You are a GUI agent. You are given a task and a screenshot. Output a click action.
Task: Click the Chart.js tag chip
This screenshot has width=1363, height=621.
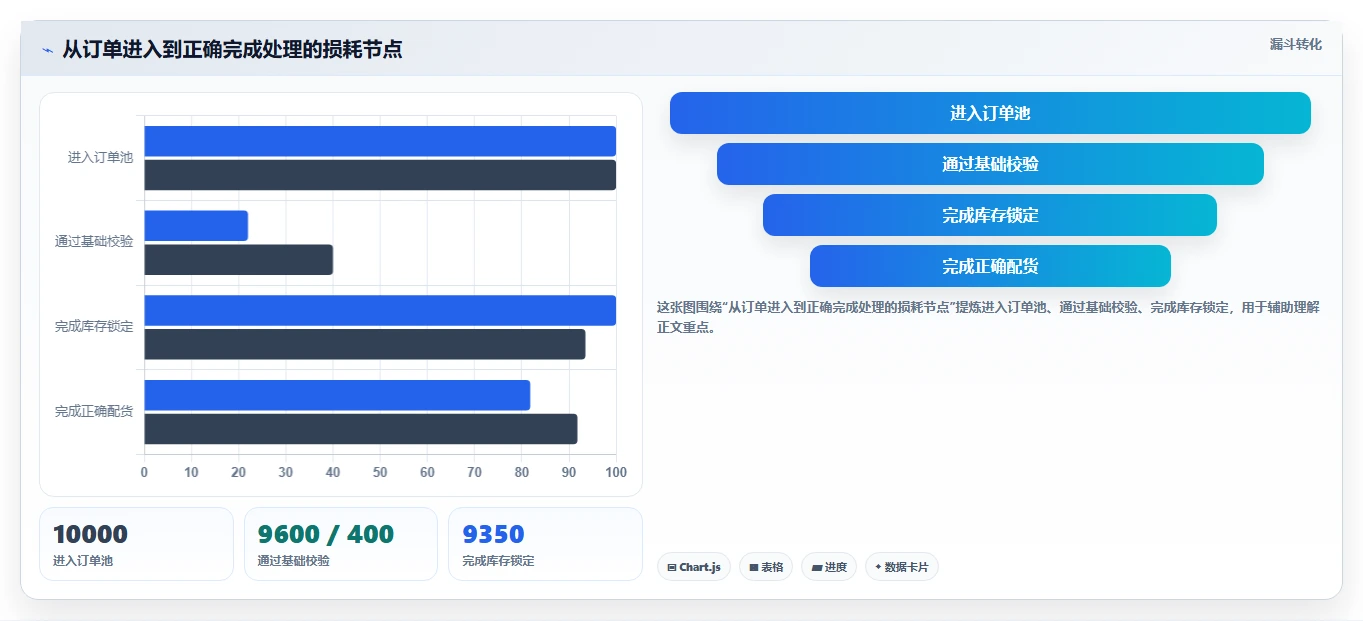pyautogui.click(x=694, y=567)
